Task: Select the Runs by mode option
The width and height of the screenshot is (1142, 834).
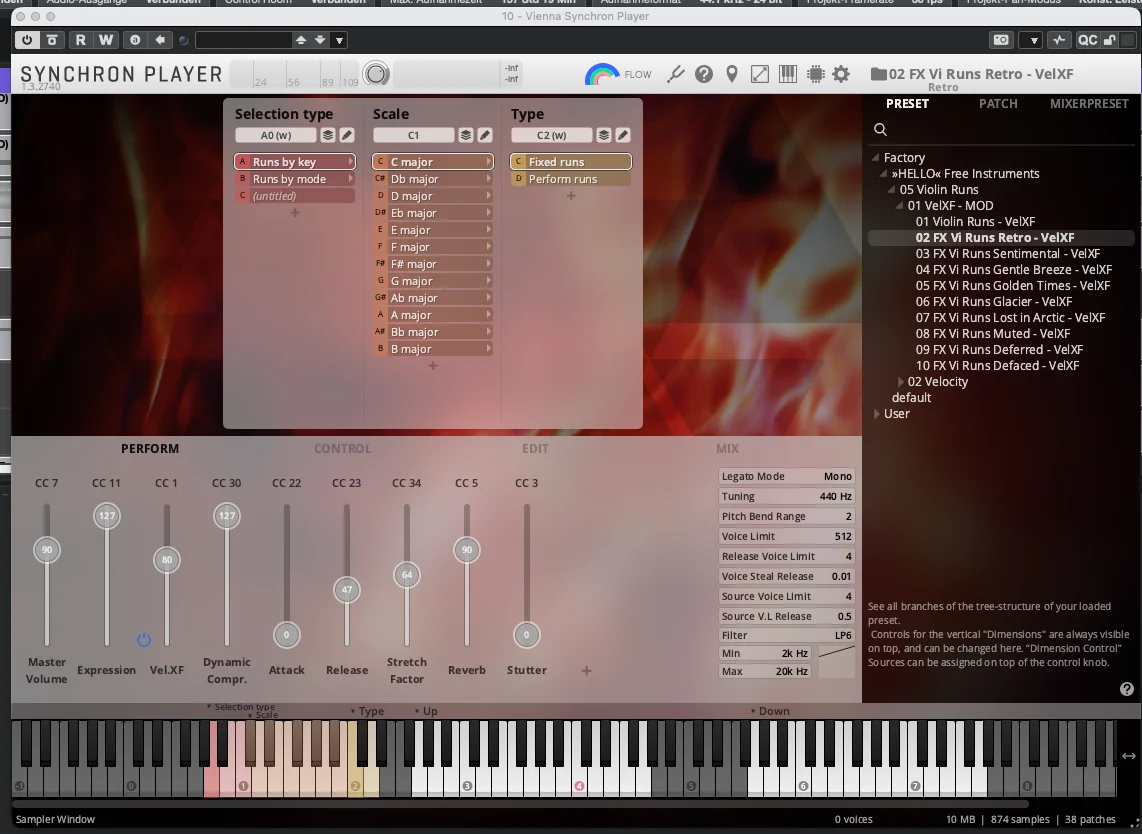Action: (x=295, y=178)
